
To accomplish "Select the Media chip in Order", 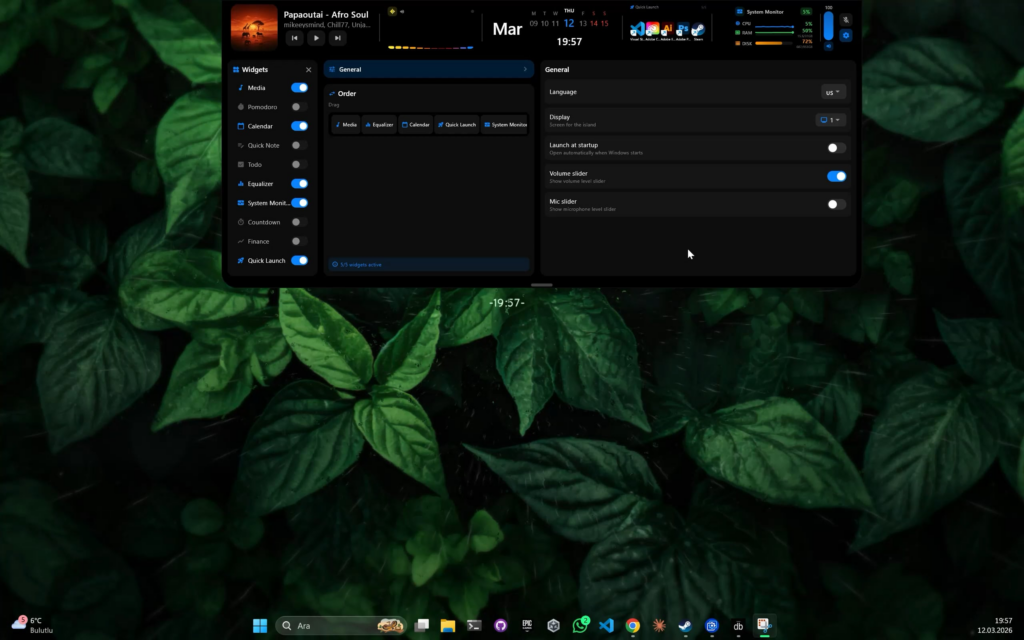I will click(x=345, y=125).
